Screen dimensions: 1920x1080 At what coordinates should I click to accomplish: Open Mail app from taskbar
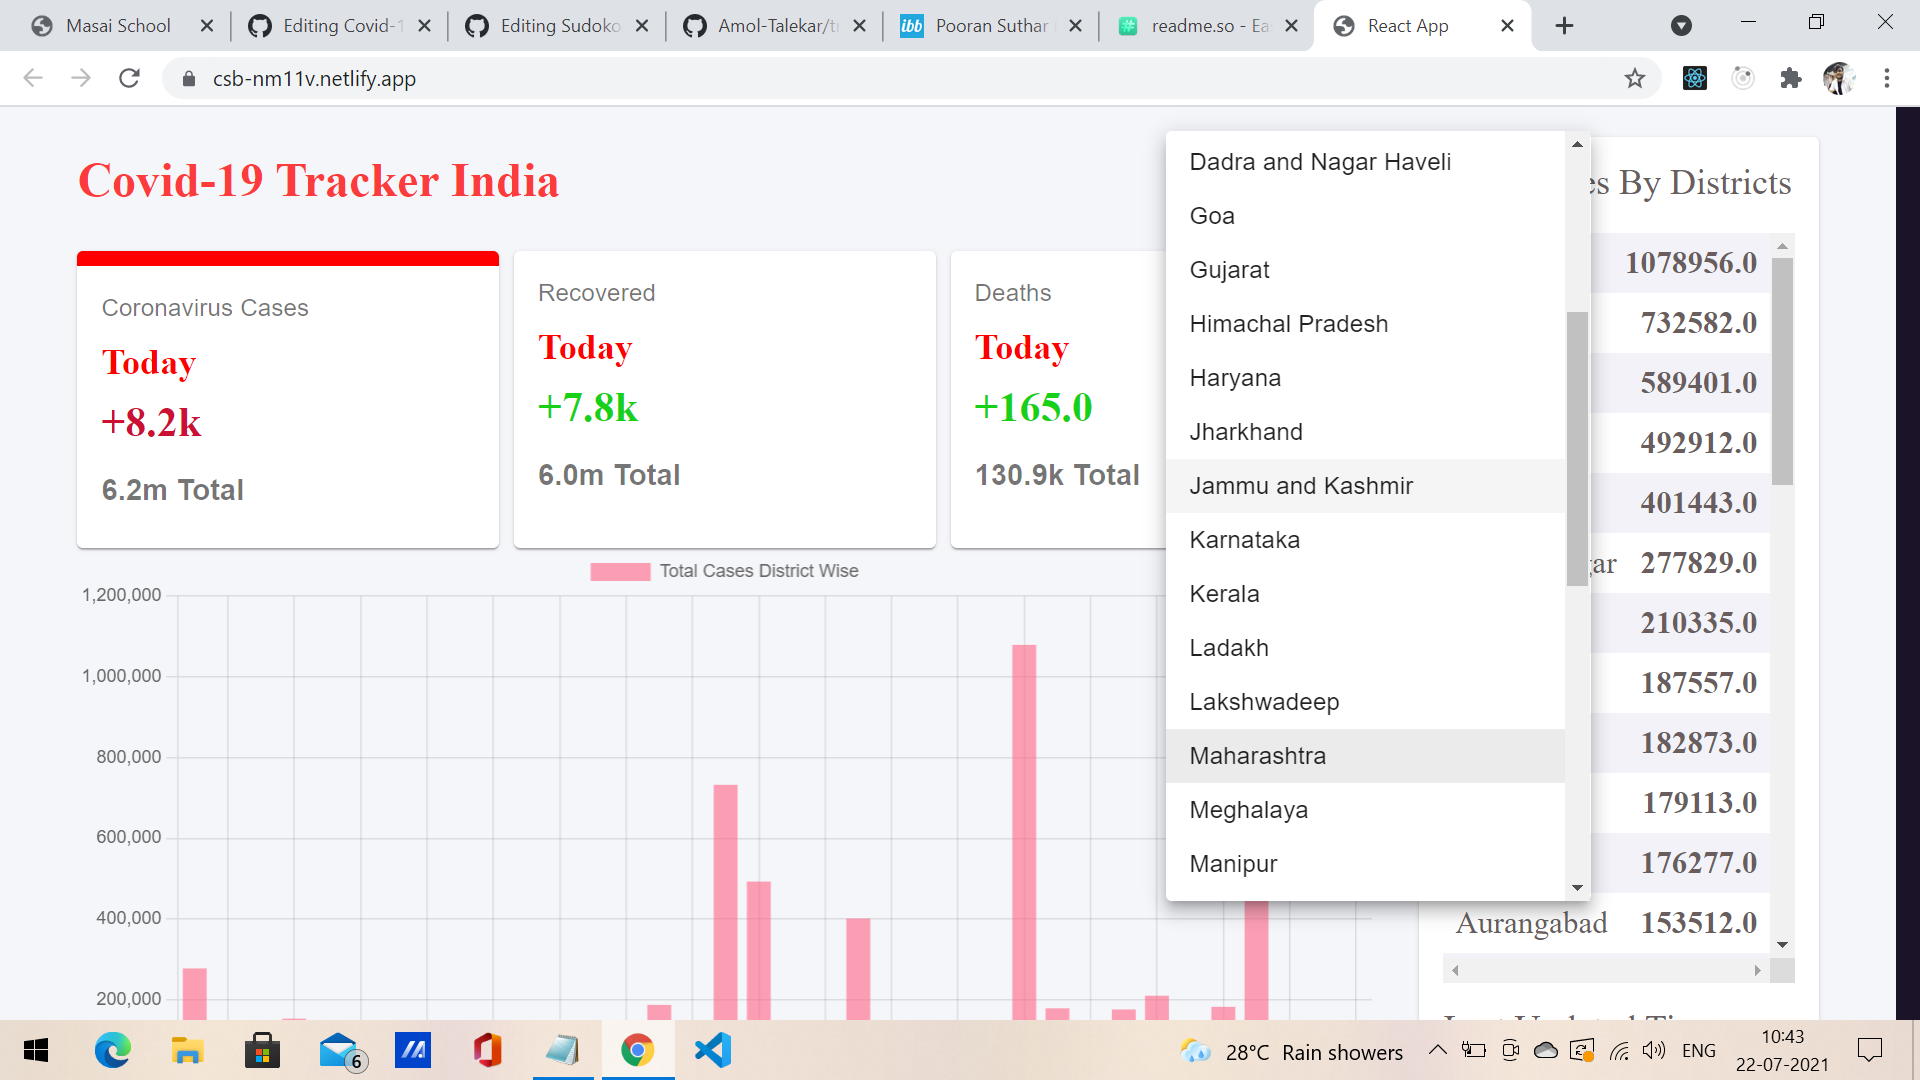(x=342, y=1051)
